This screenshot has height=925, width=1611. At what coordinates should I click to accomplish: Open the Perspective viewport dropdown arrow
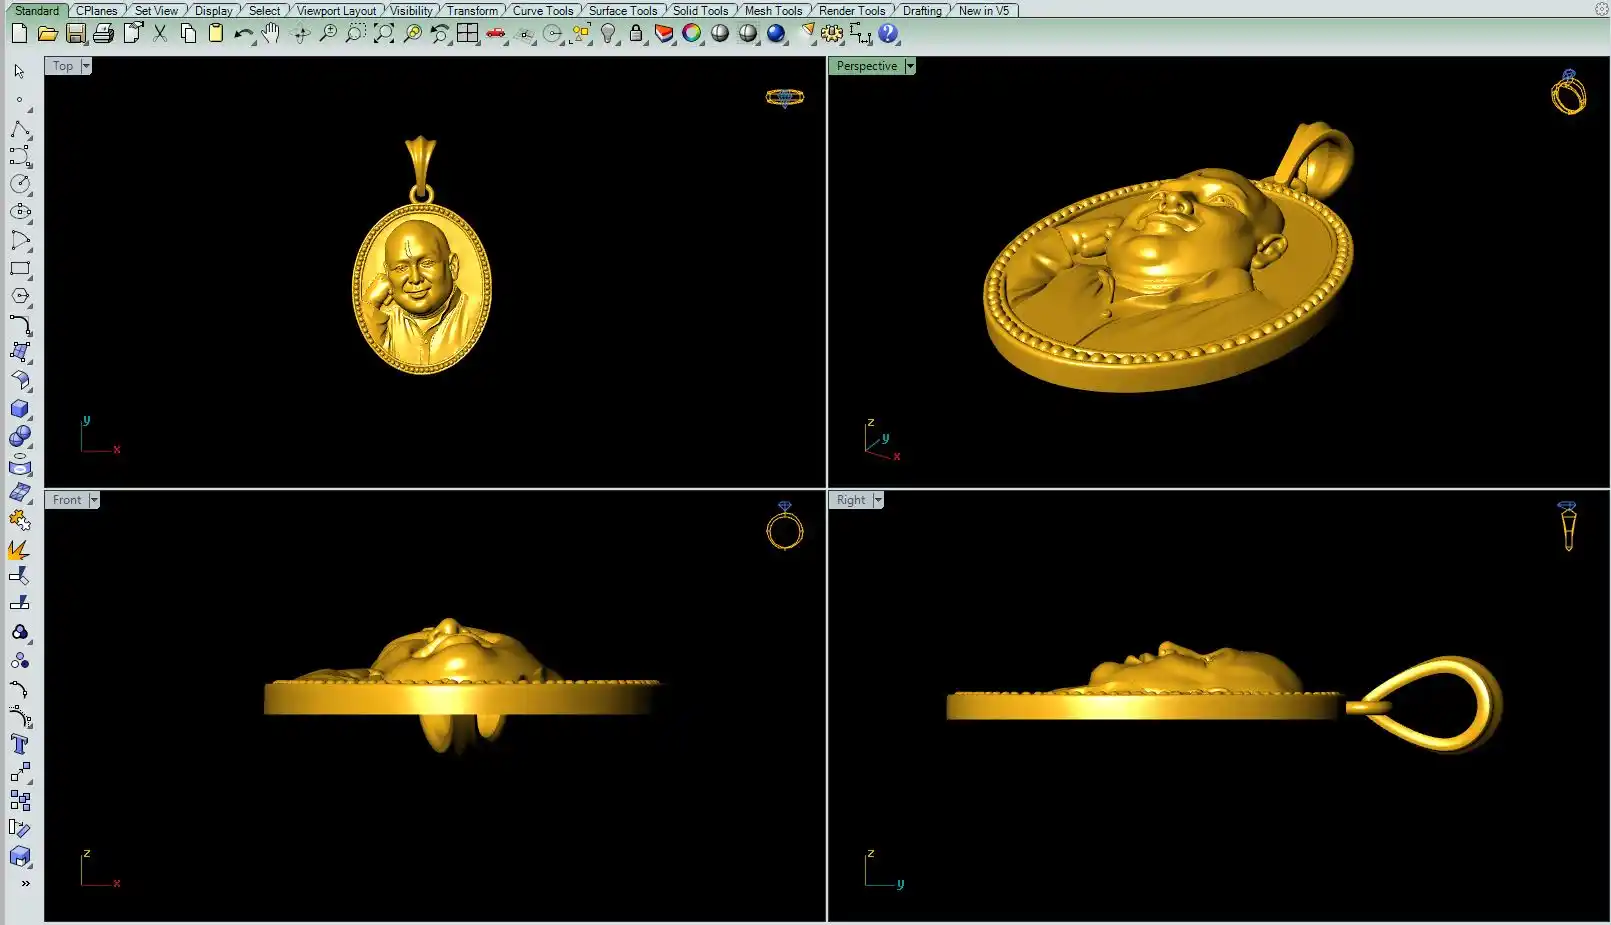click(910, 66)
